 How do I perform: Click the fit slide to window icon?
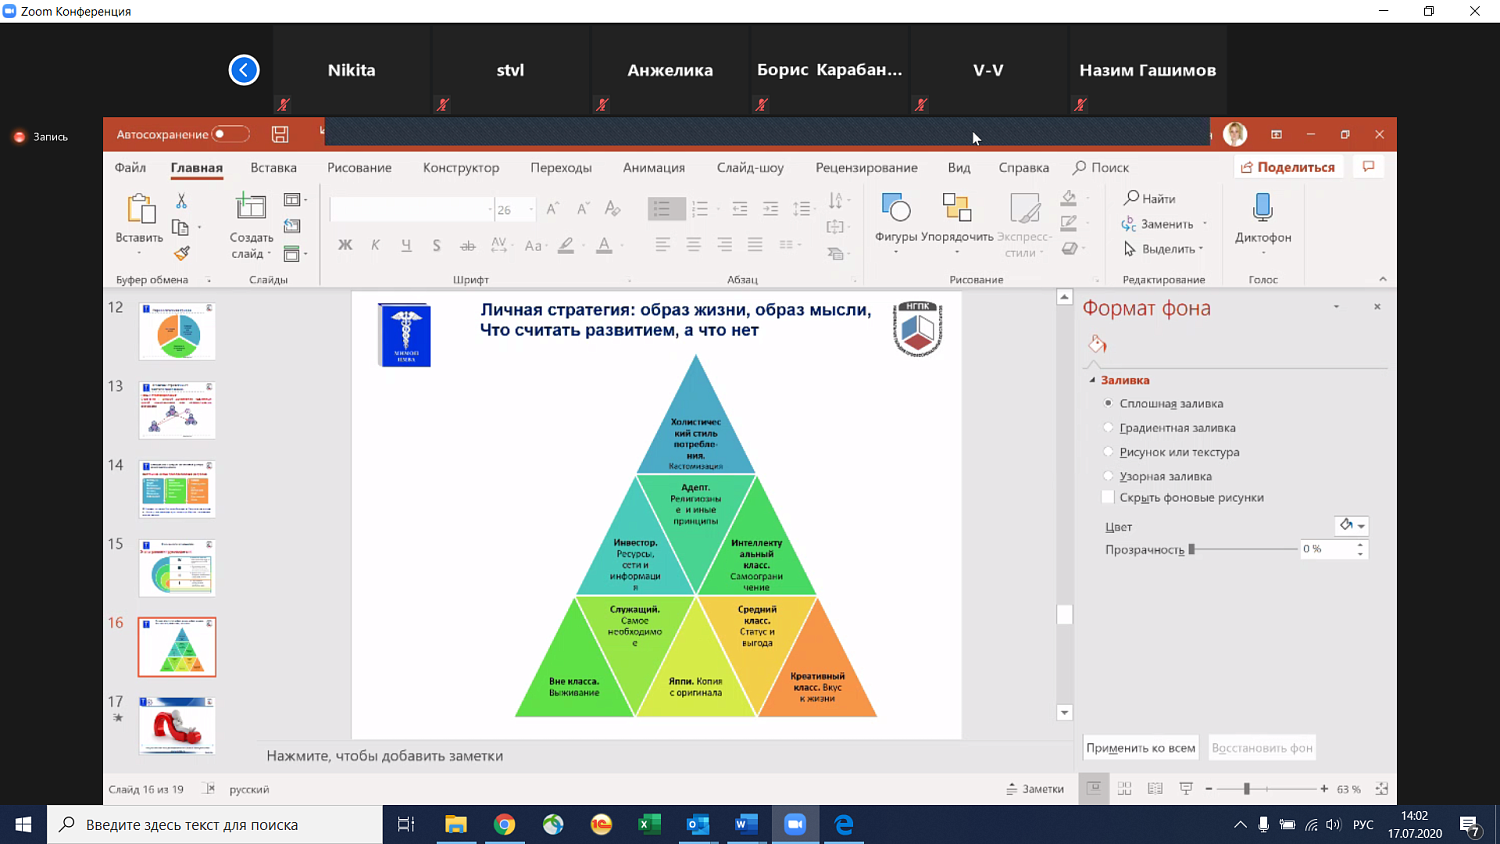click(x=1382, y=789)
